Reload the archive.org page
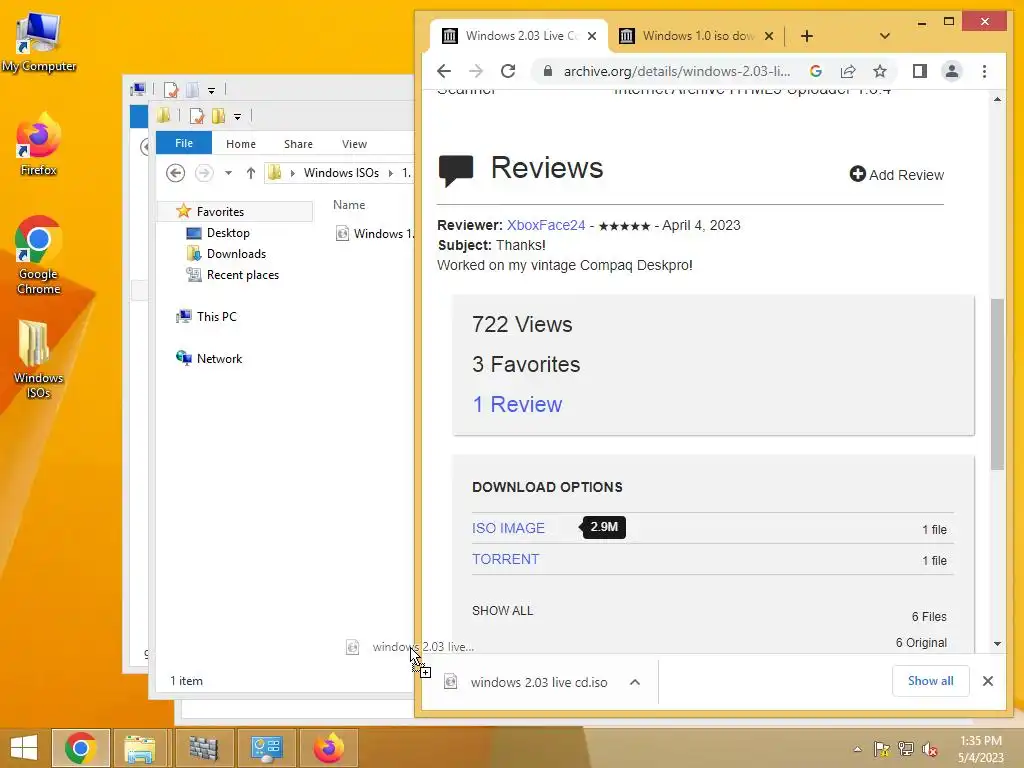1024x768 pixels. 508,71
